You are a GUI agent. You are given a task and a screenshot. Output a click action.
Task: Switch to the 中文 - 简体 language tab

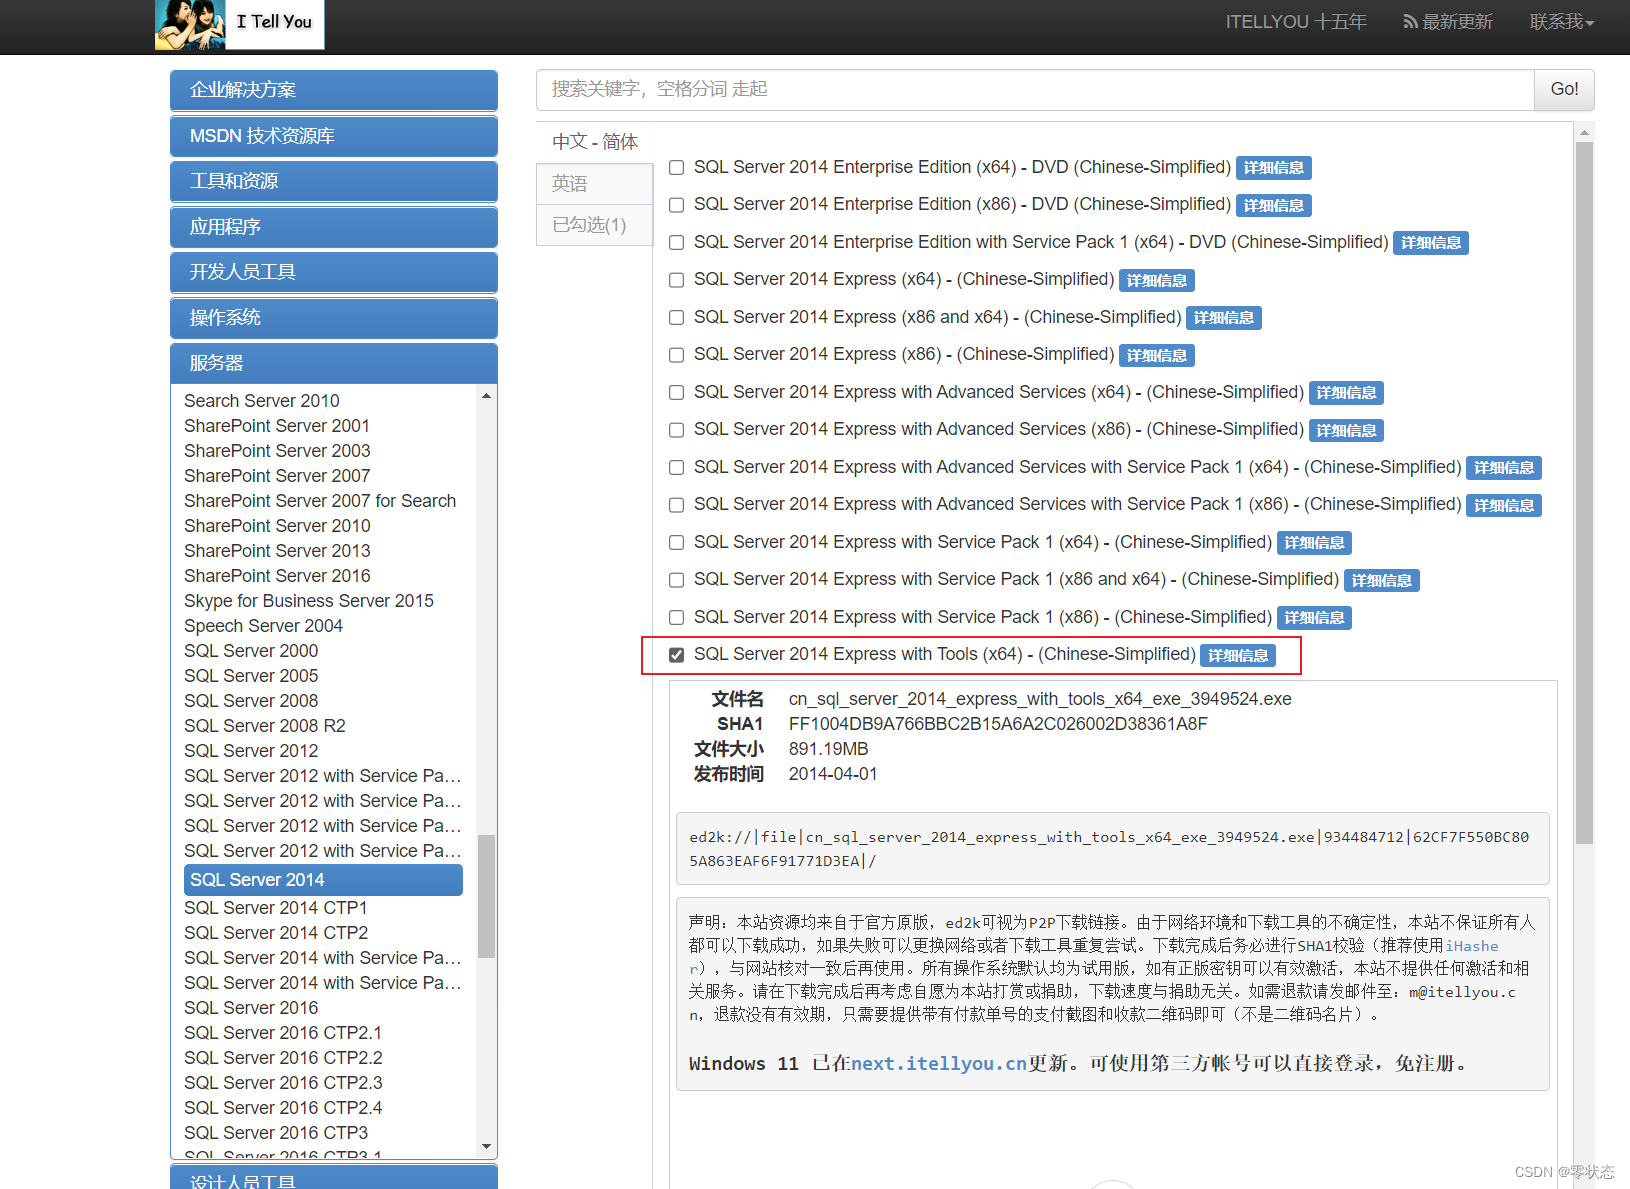[595, 142]
